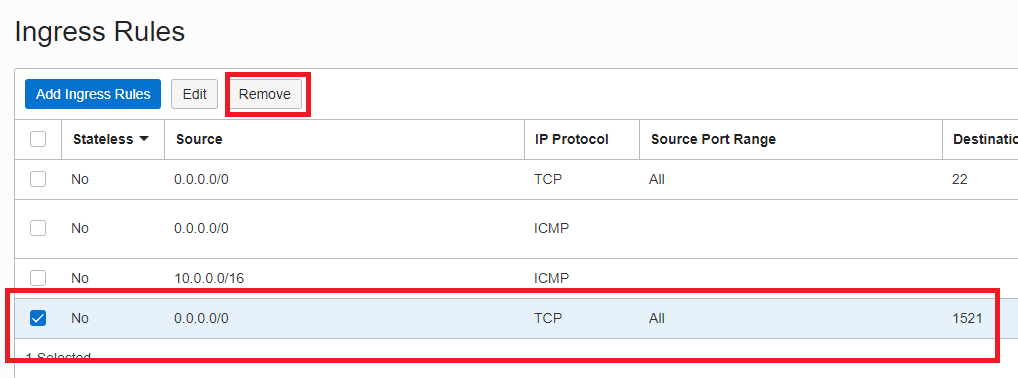The image size is (1018, 378).
Task: Check the TCP port 22 rule checkbox
Action: 38,179
